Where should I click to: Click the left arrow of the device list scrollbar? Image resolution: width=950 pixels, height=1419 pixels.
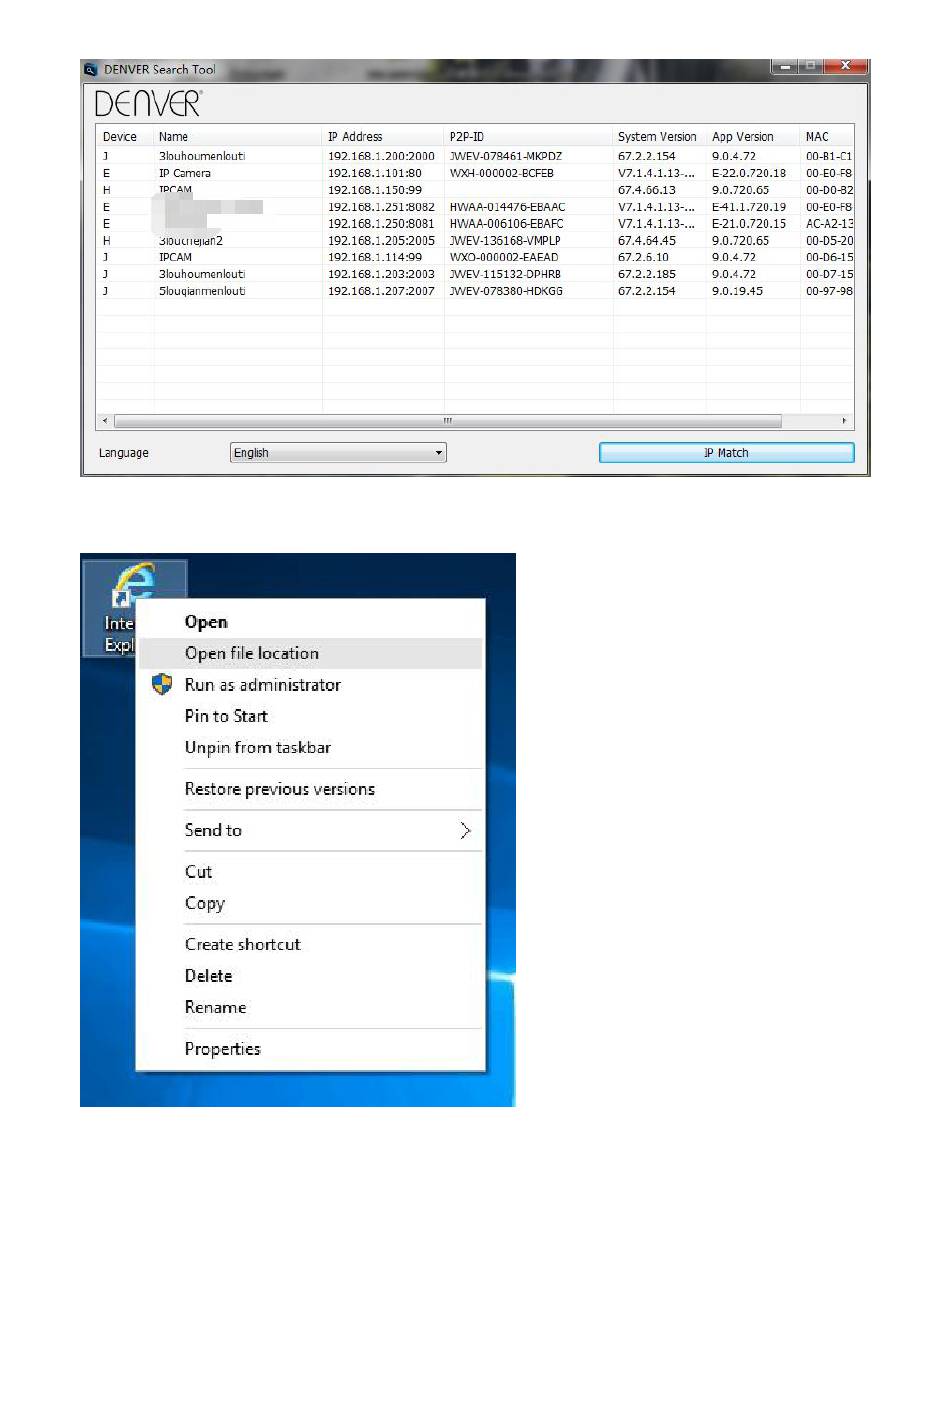pos(105,421)
